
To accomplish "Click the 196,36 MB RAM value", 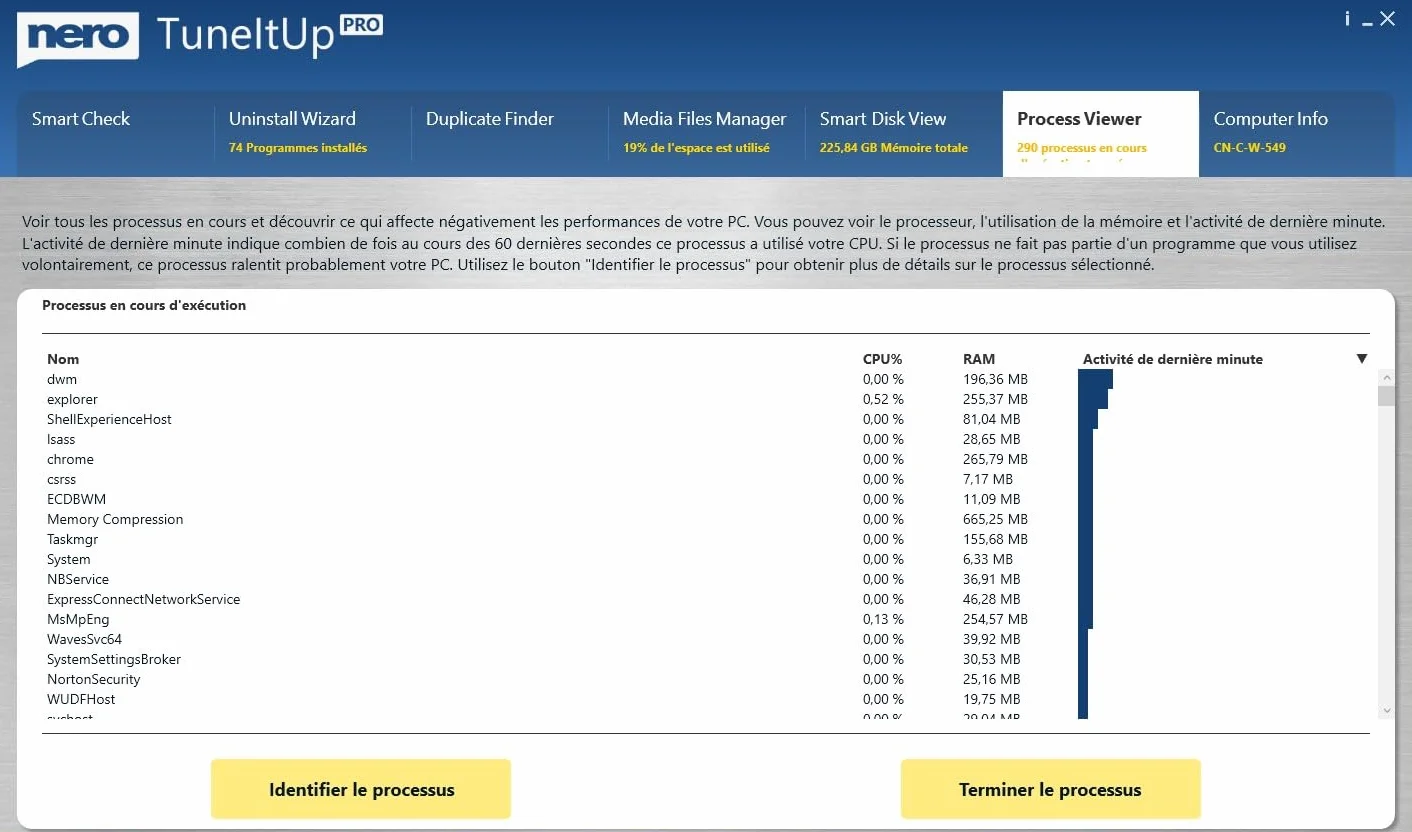I will click(x=995, y=379).
